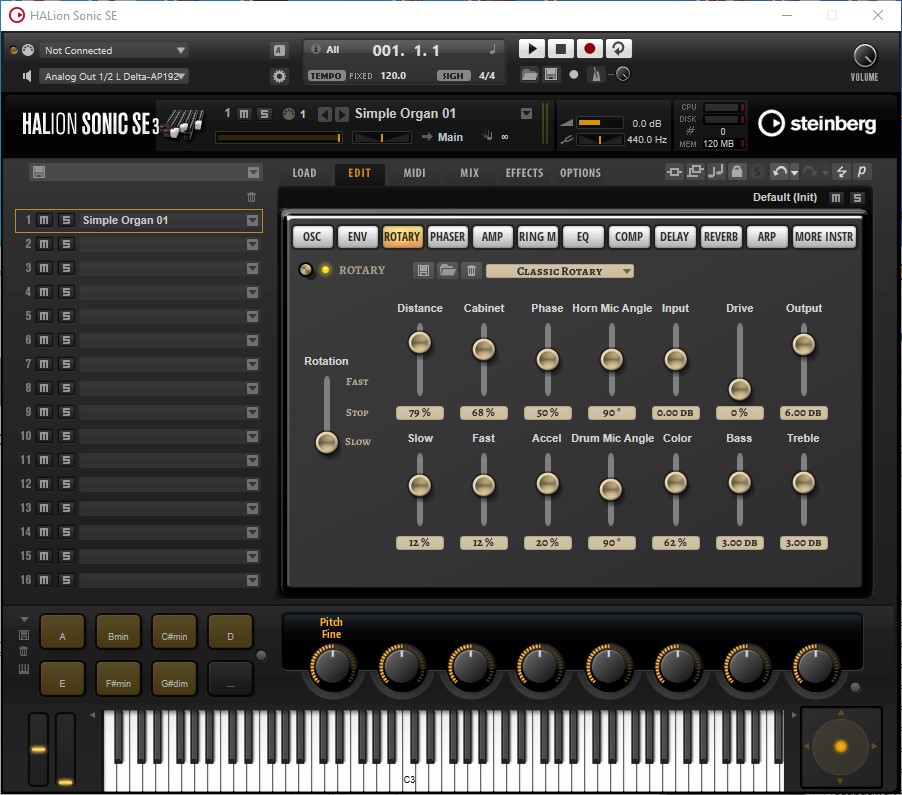Click the Rotation speed slider knob
The image size is (902, 795).
(x=327, y=442)
